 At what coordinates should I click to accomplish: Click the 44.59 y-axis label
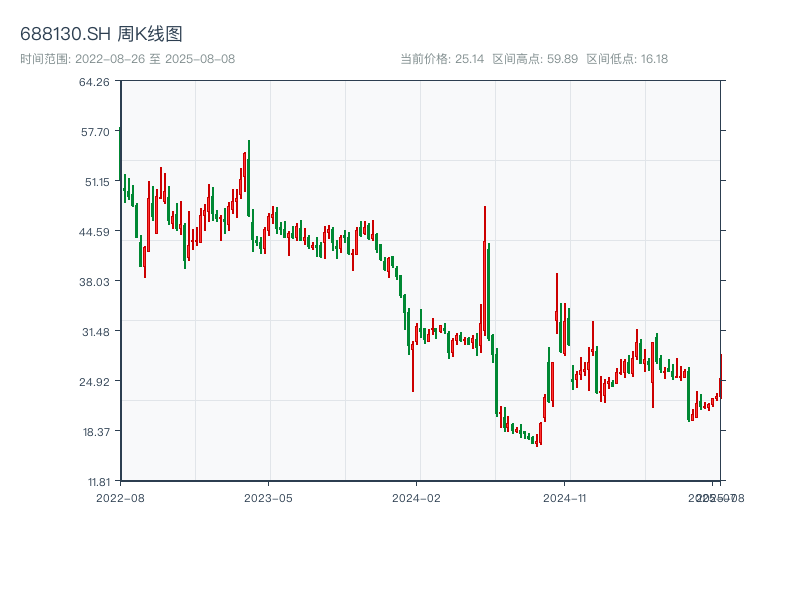pos(94,231)
